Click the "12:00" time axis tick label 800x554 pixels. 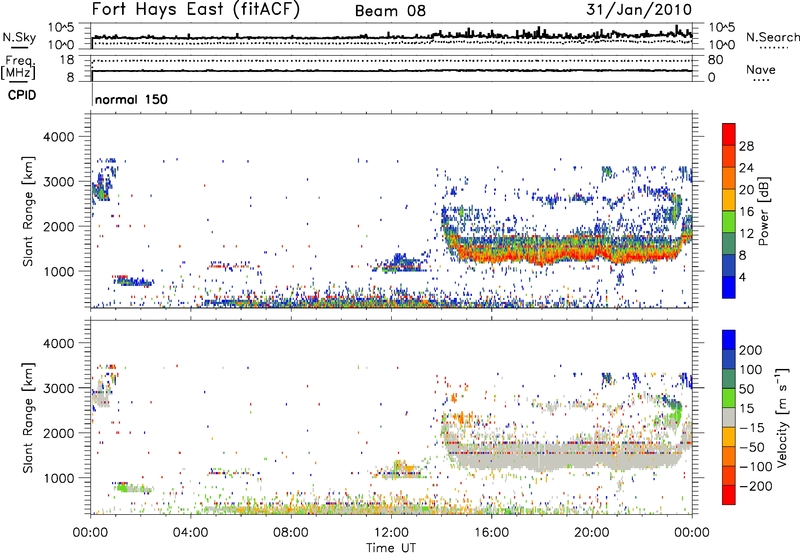tap(391, 533)
